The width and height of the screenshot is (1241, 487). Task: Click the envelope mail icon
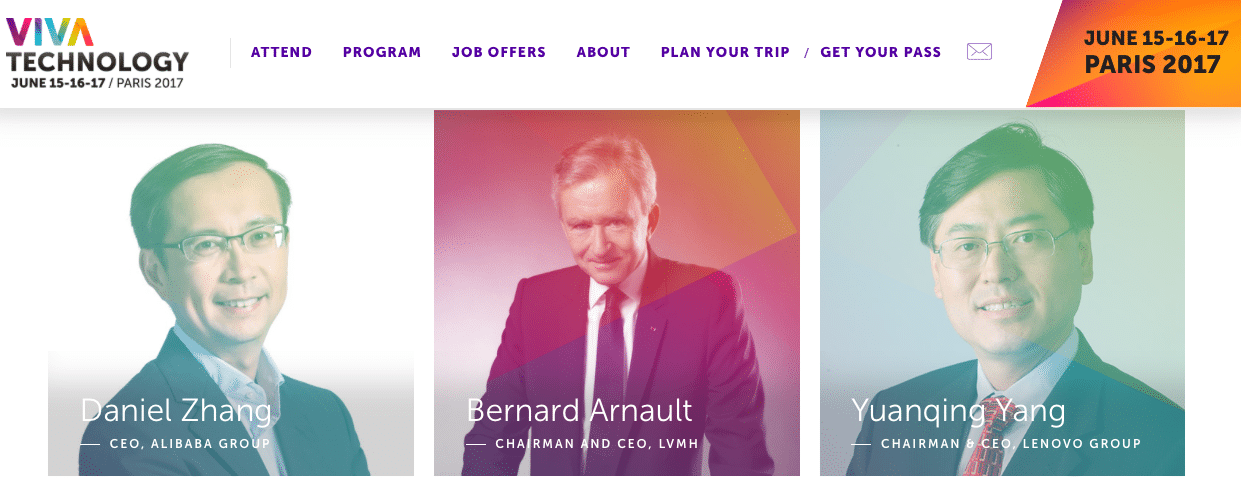(979, 52)
